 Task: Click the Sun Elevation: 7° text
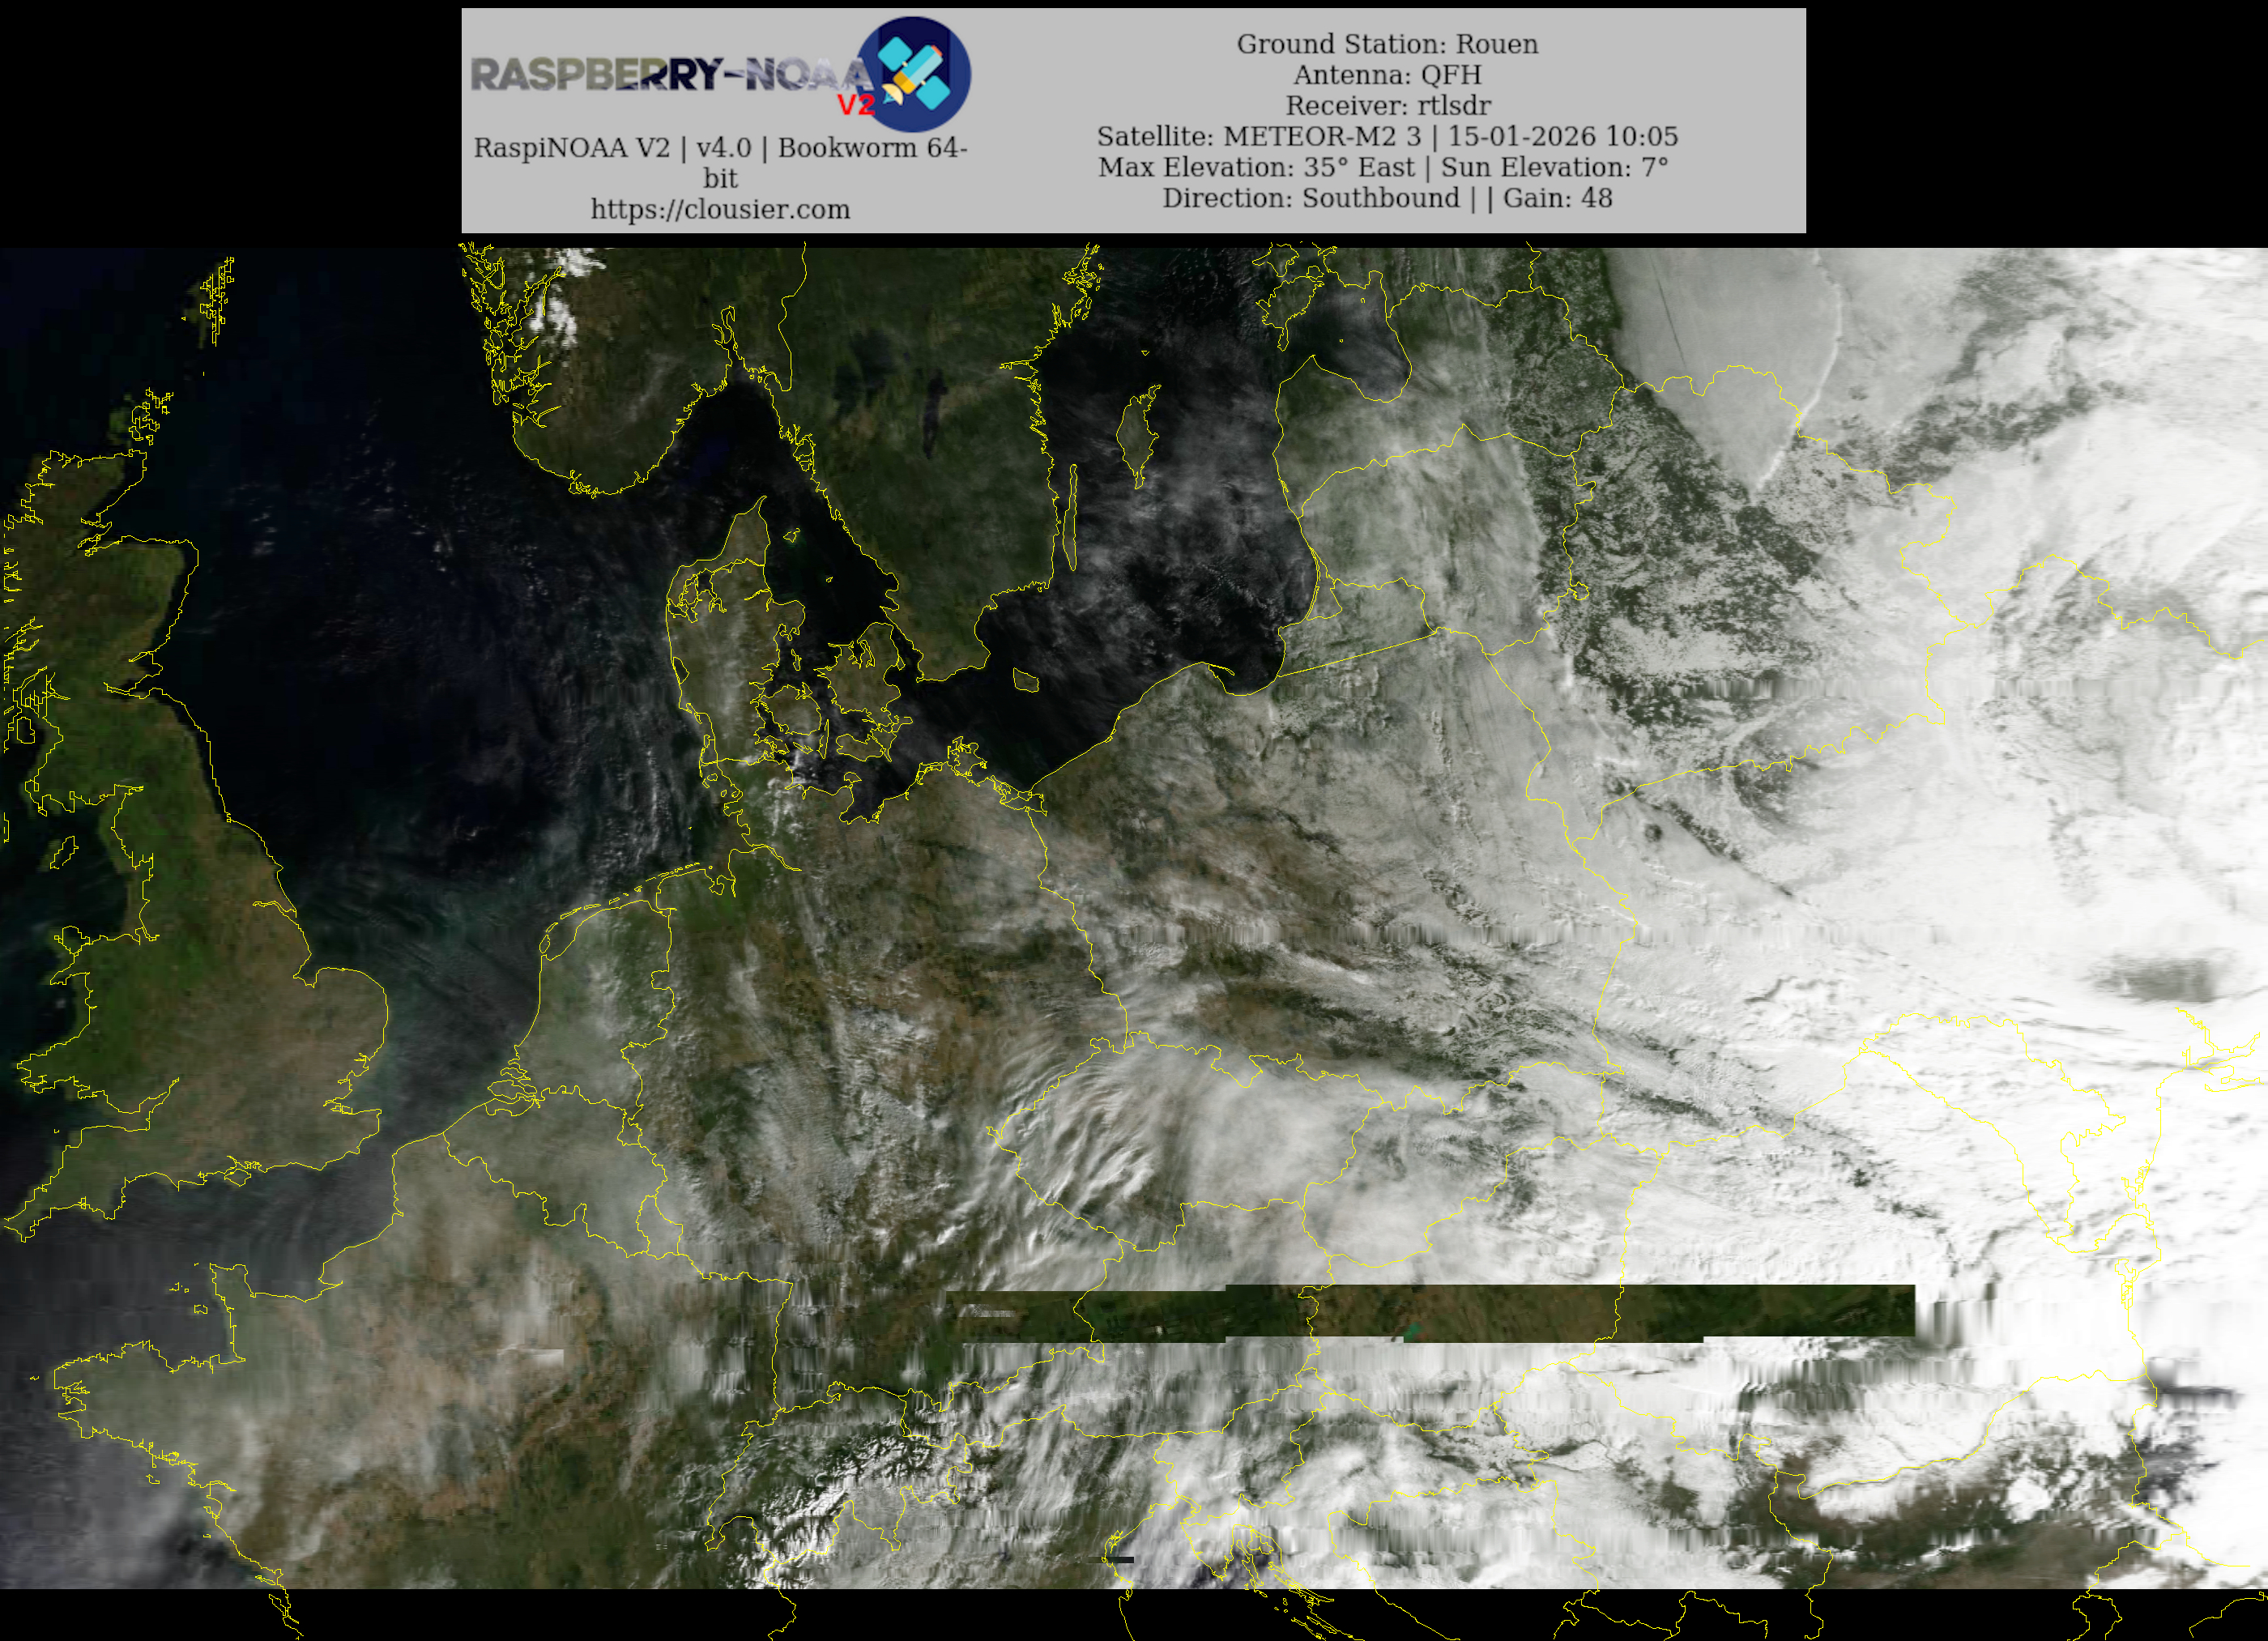pos(1554,167)
